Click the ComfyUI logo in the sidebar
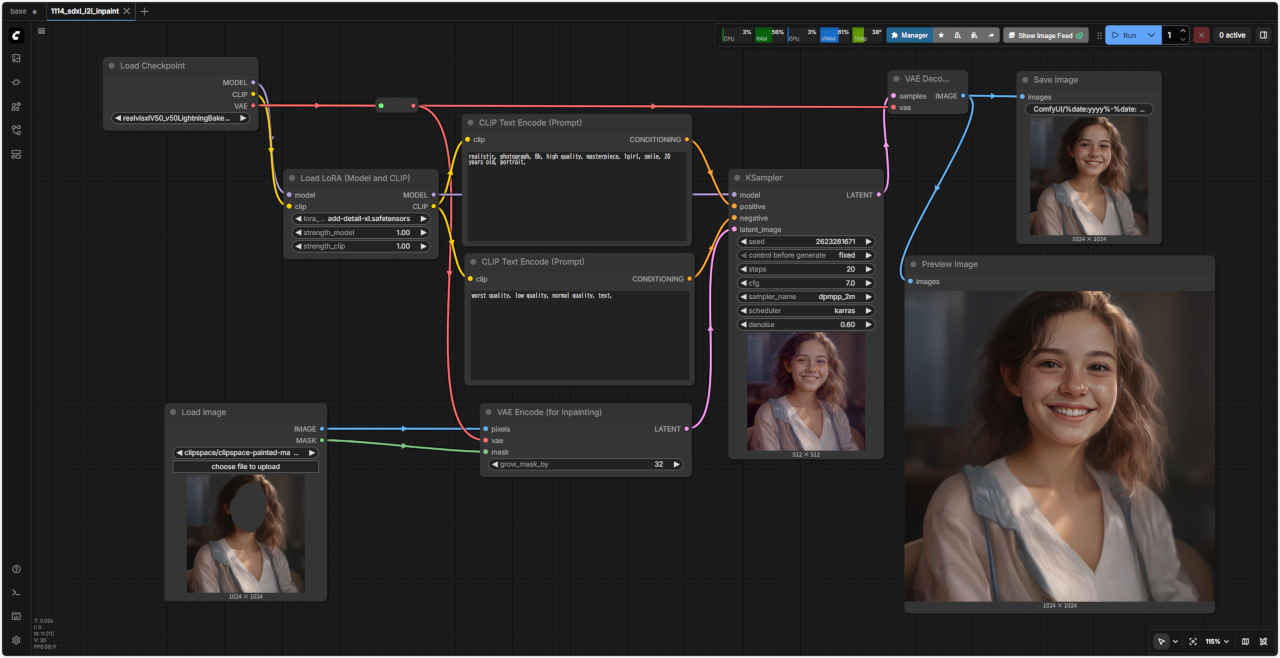 [x=16, y=35]
